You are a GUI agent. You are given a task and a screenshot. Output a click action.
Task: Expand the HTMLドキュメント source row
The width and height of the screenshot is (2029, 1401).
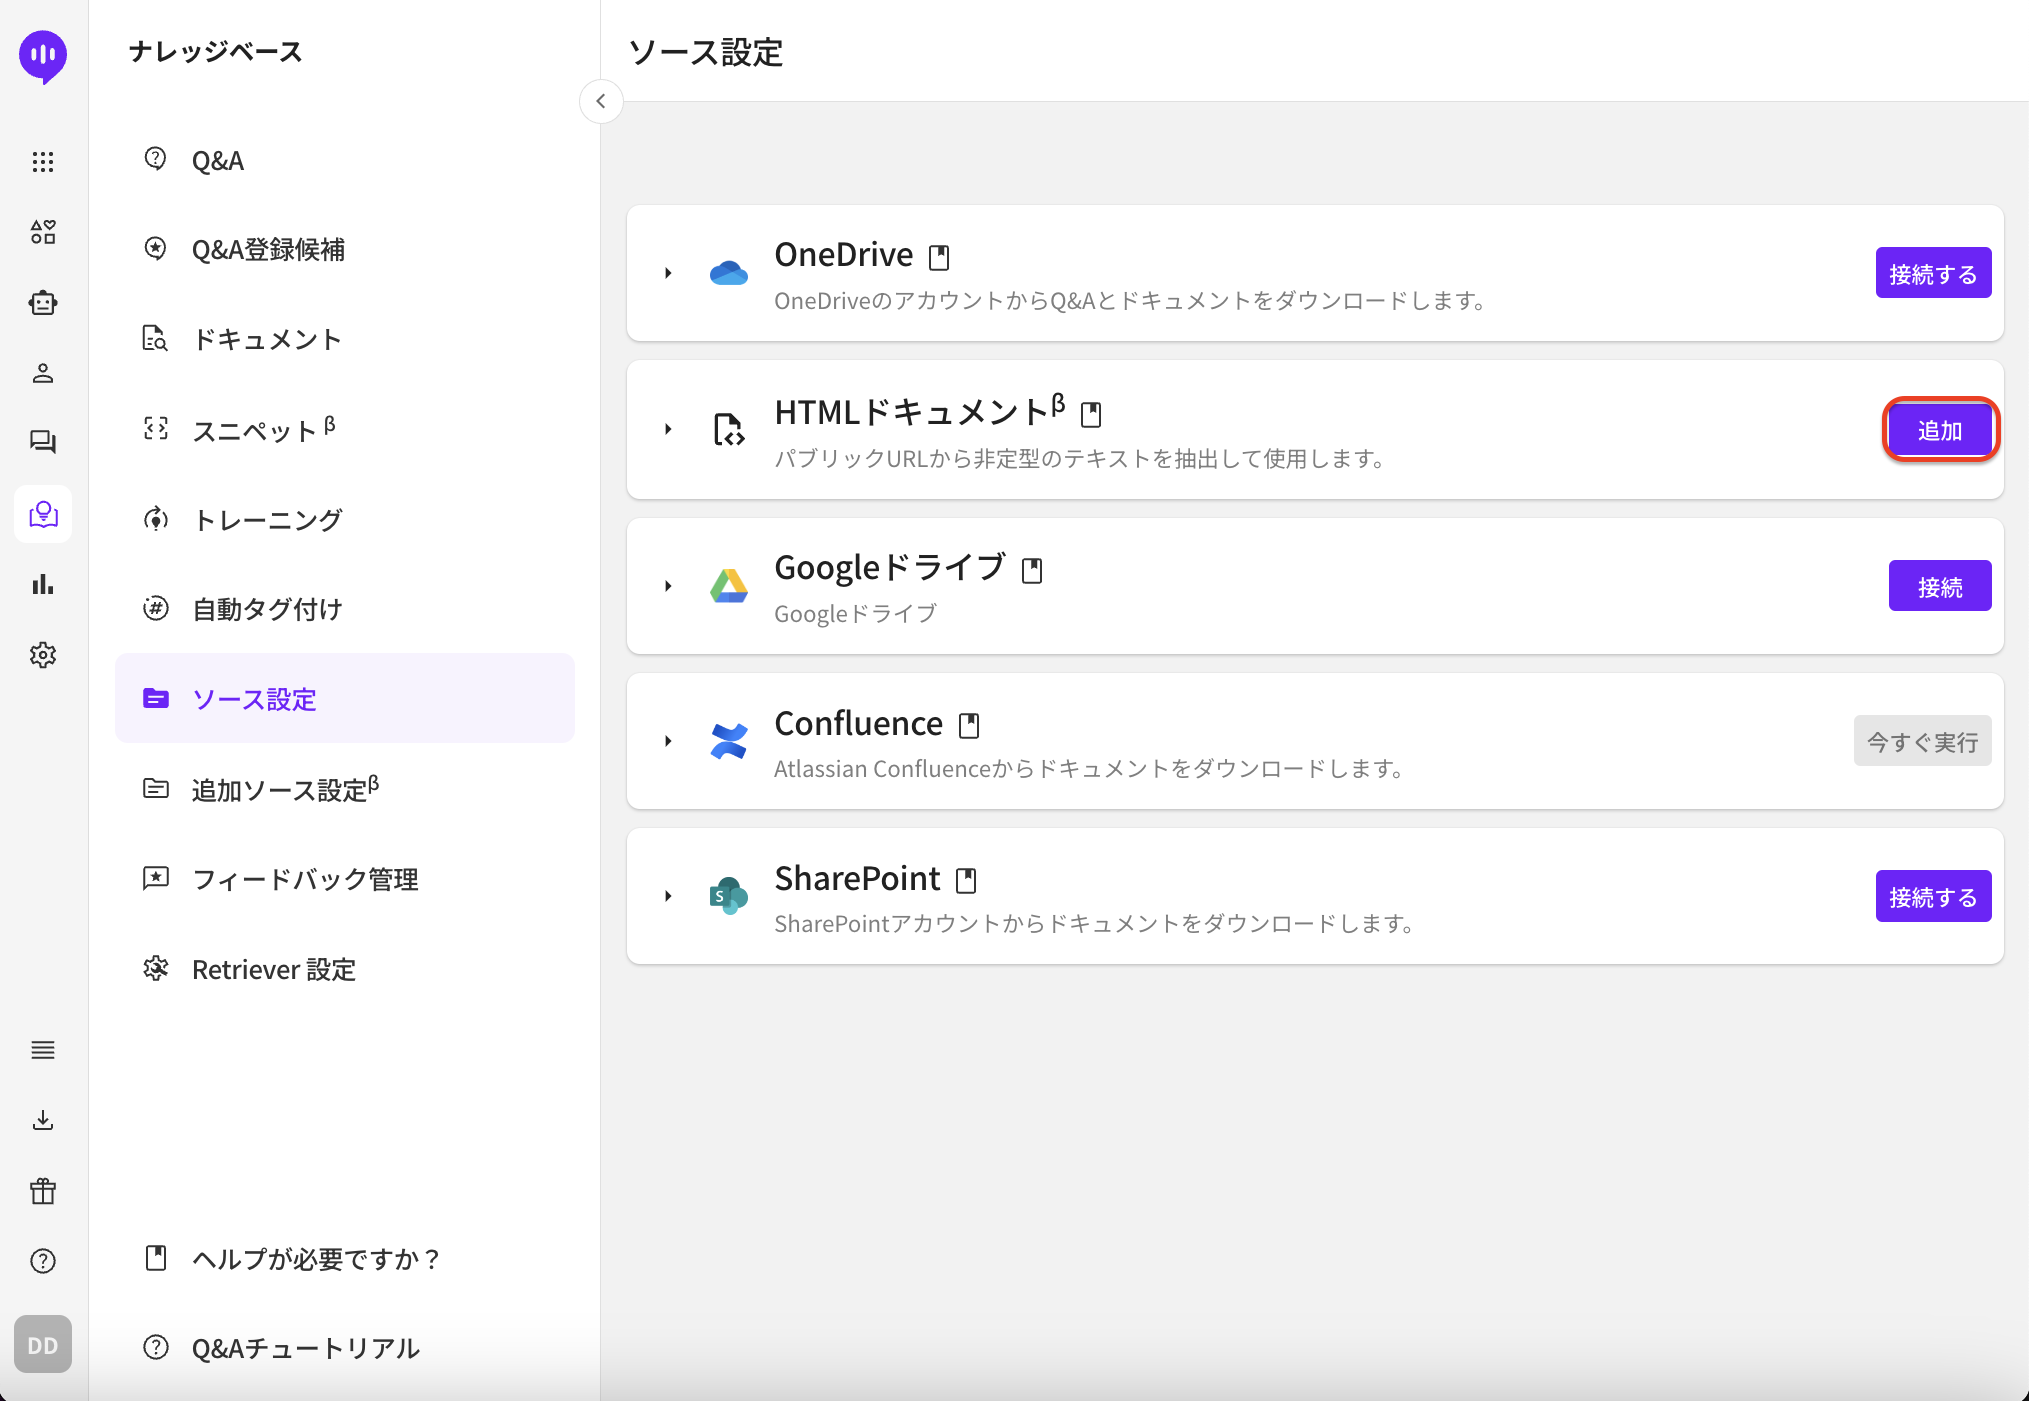(668, 429)
